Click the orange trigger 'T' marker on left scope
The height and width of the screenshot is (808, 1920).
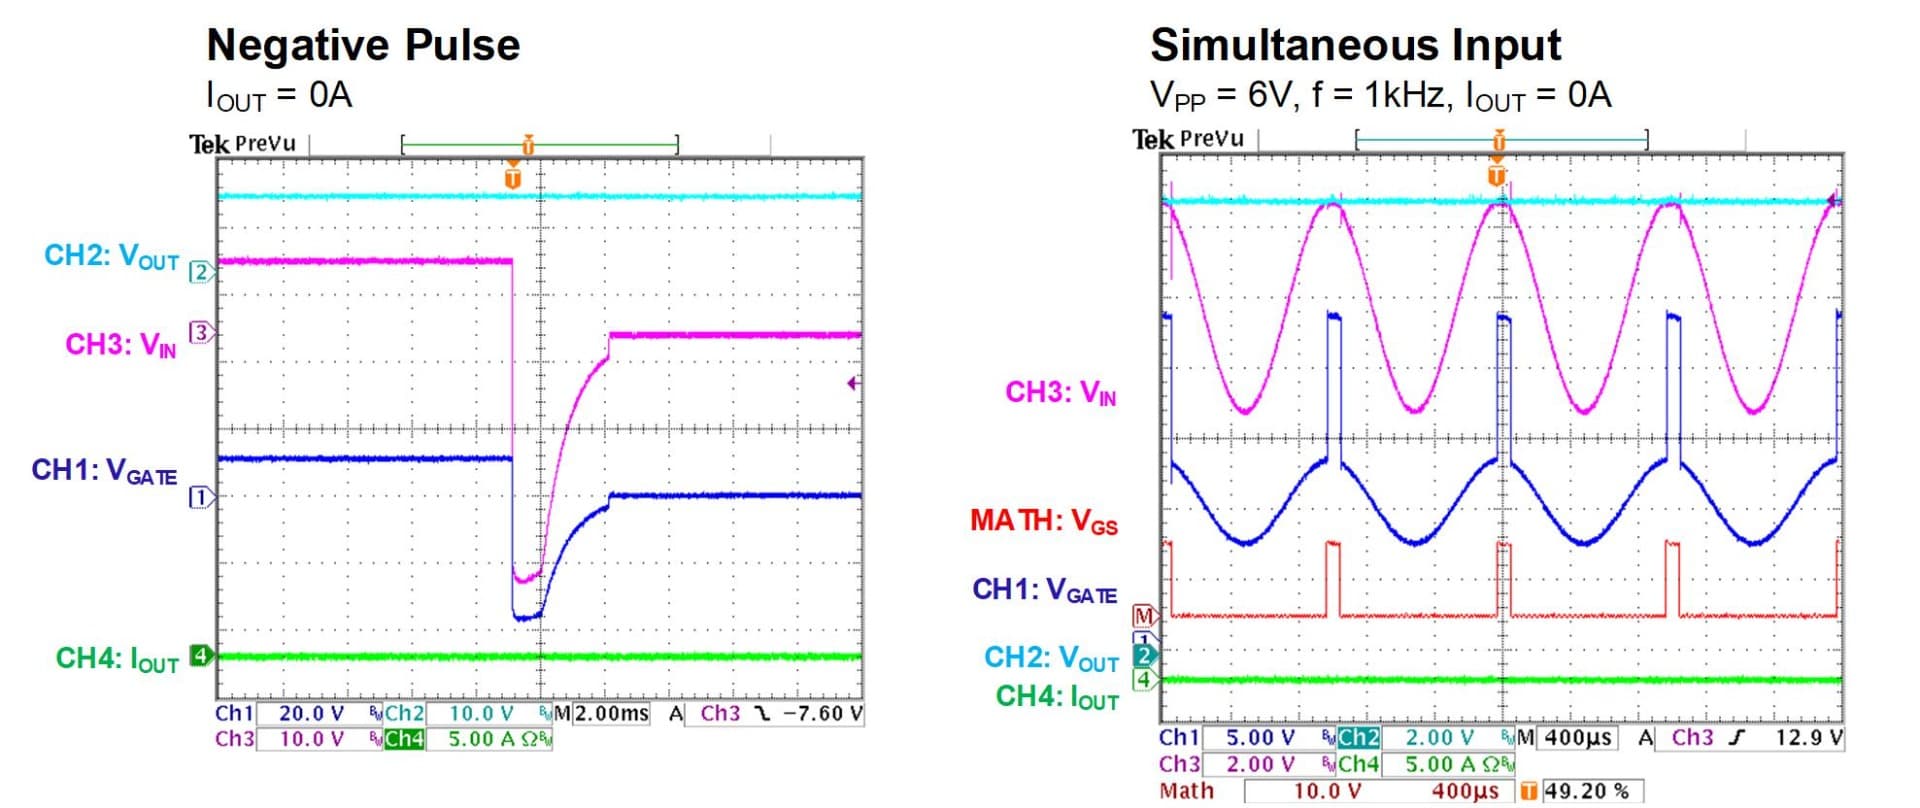[x=513, y=178]
